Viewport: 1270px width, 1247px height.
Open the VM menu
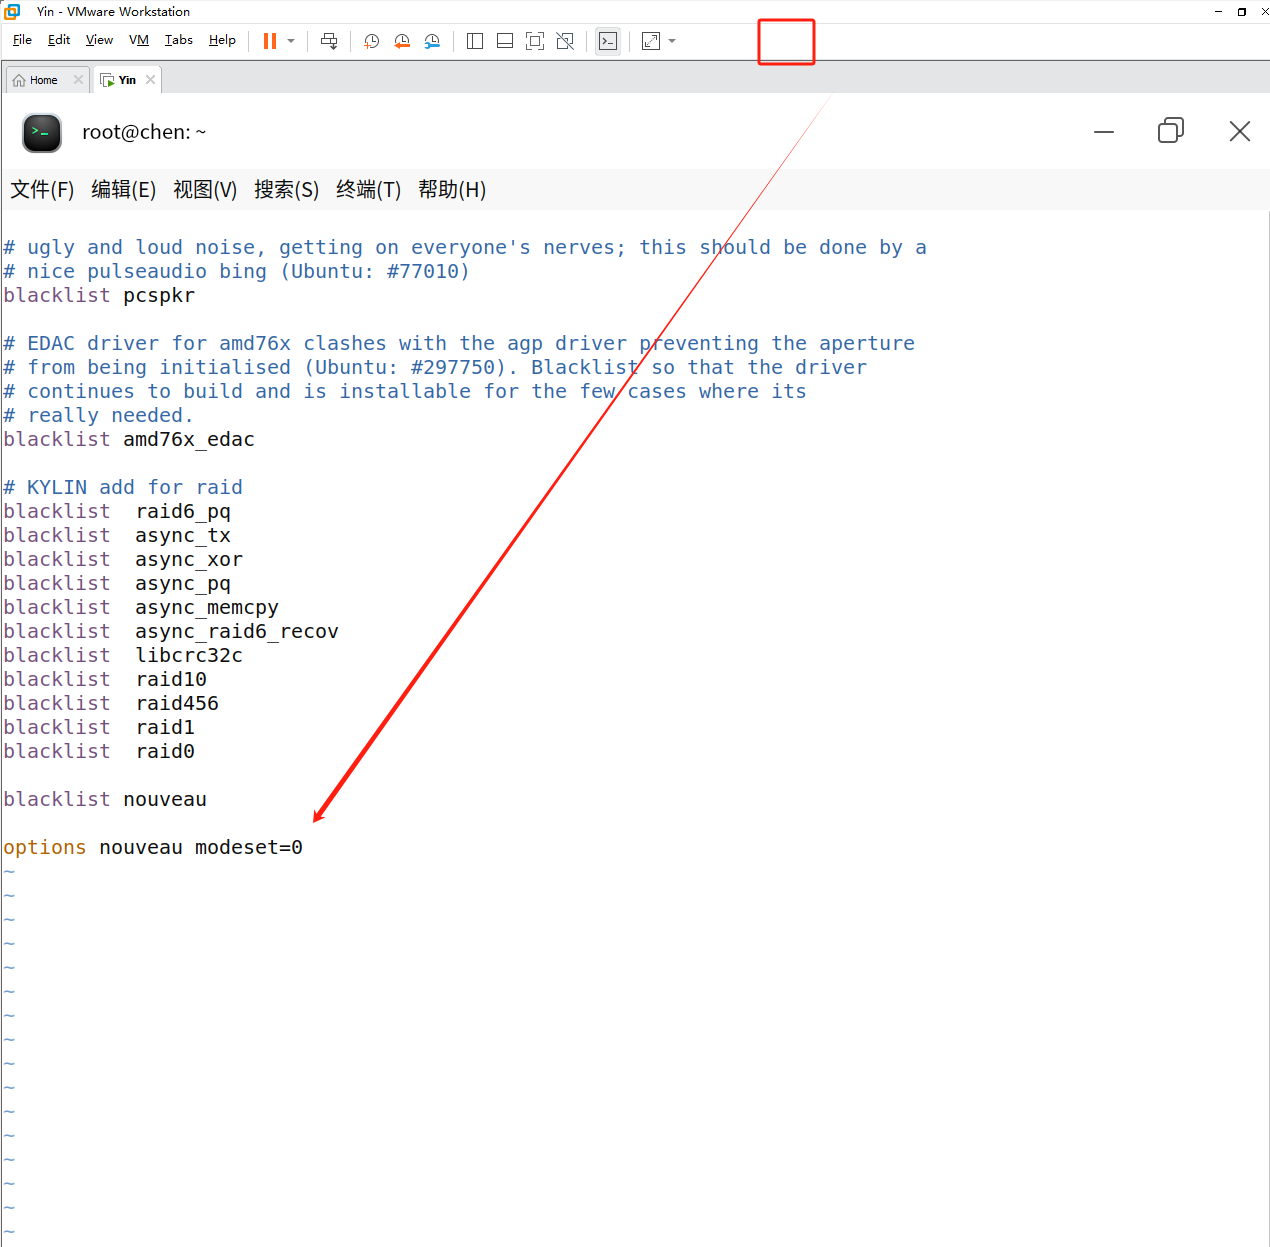pos(139,40)
